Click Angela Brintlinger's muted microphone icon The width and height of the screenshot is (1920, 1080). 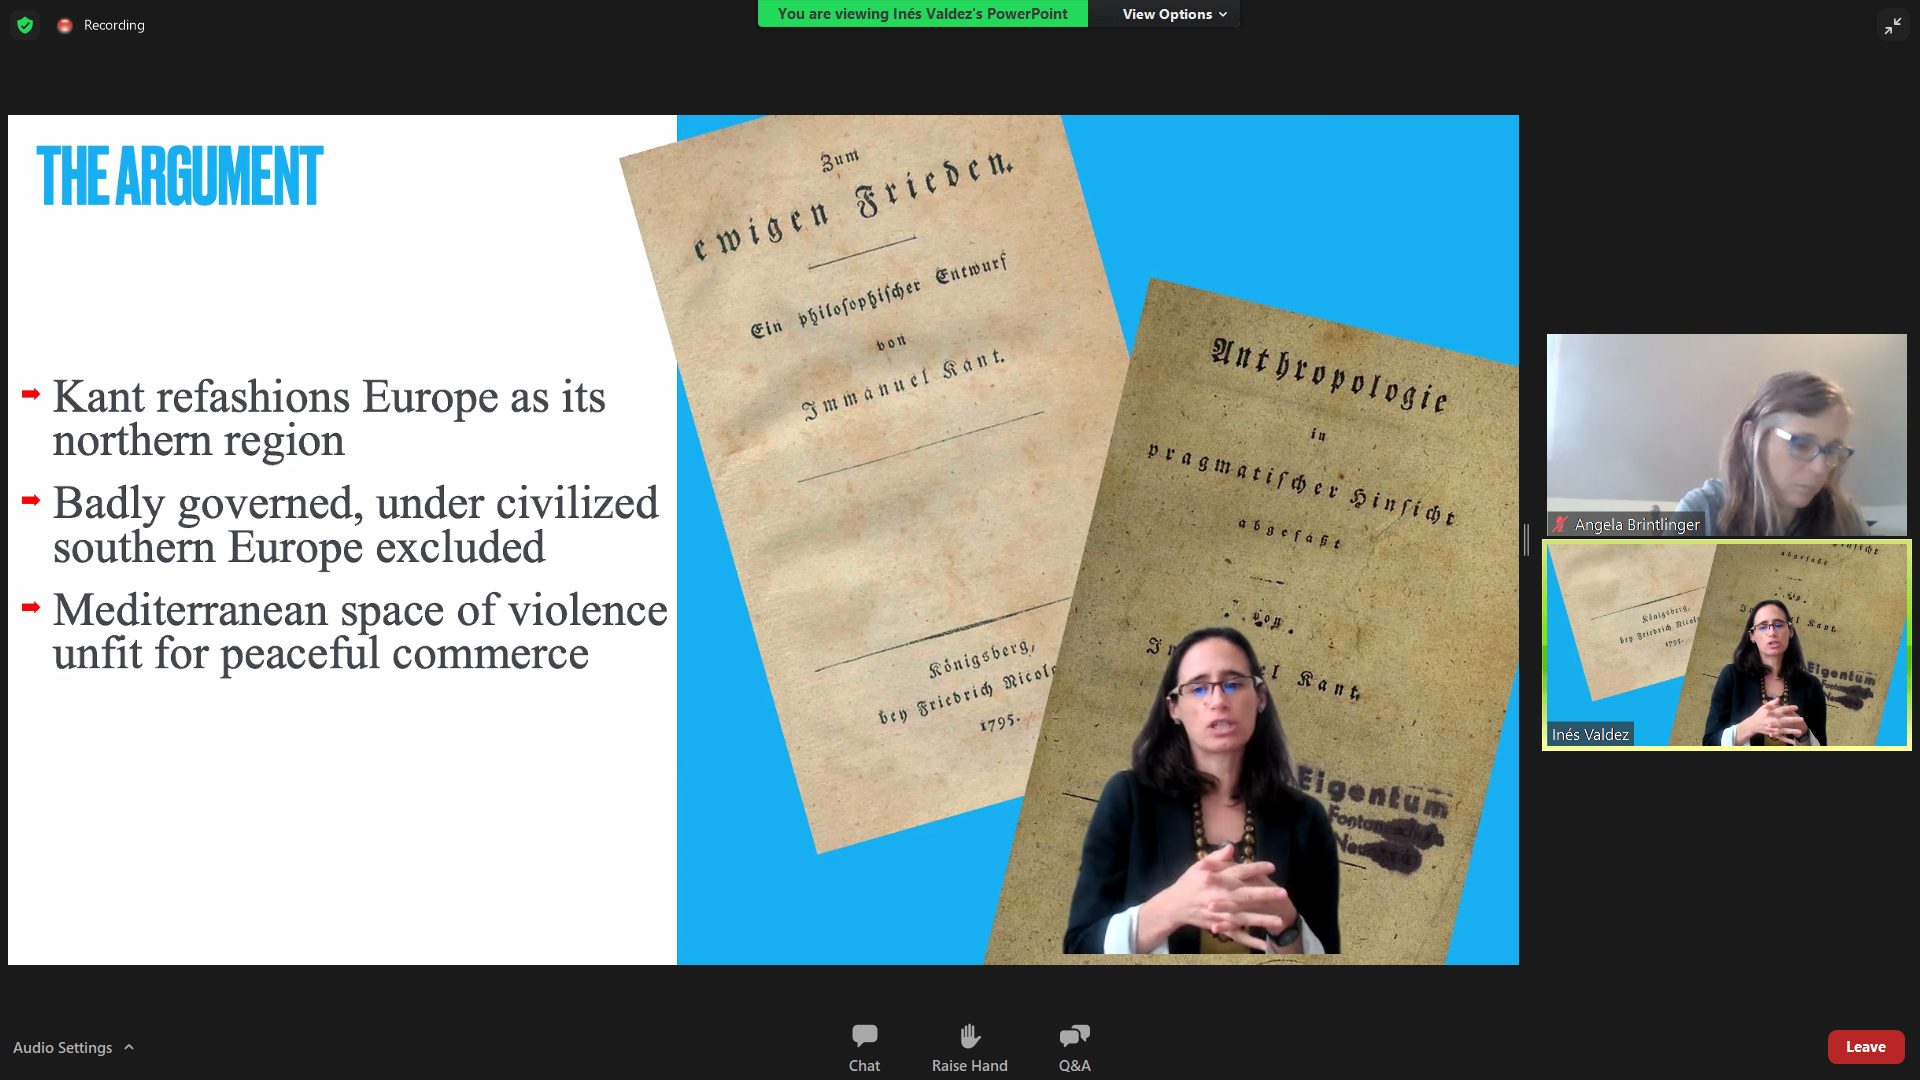click(1560, 524)
